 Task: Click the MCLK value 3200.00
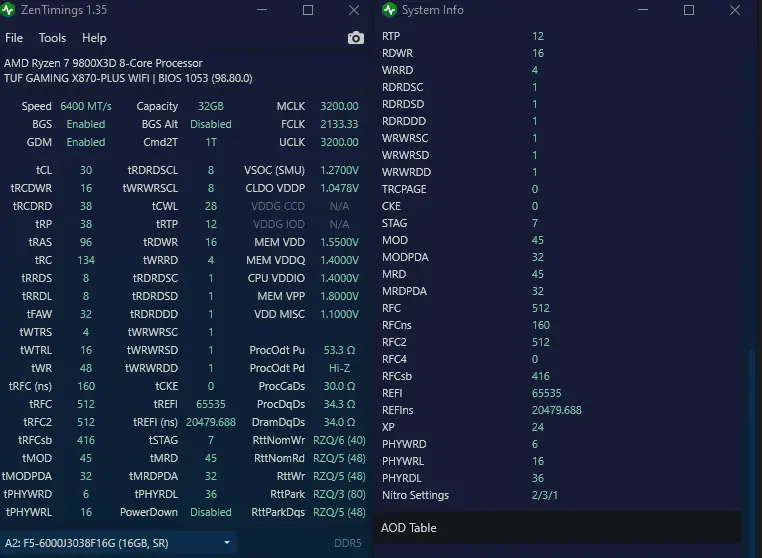[339, 106]
